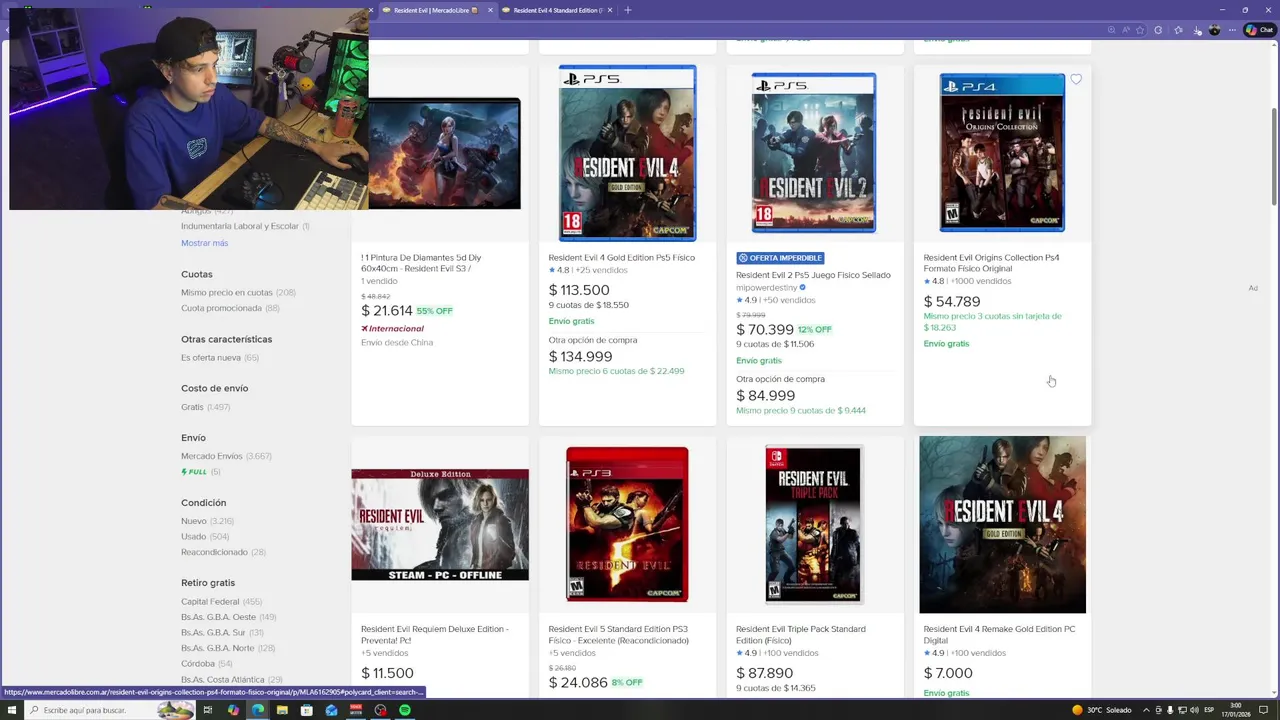This screenshot has height=720, width=1280.
Task: Click the read aloud icon in address bar
Action: tap(1126, 30)
